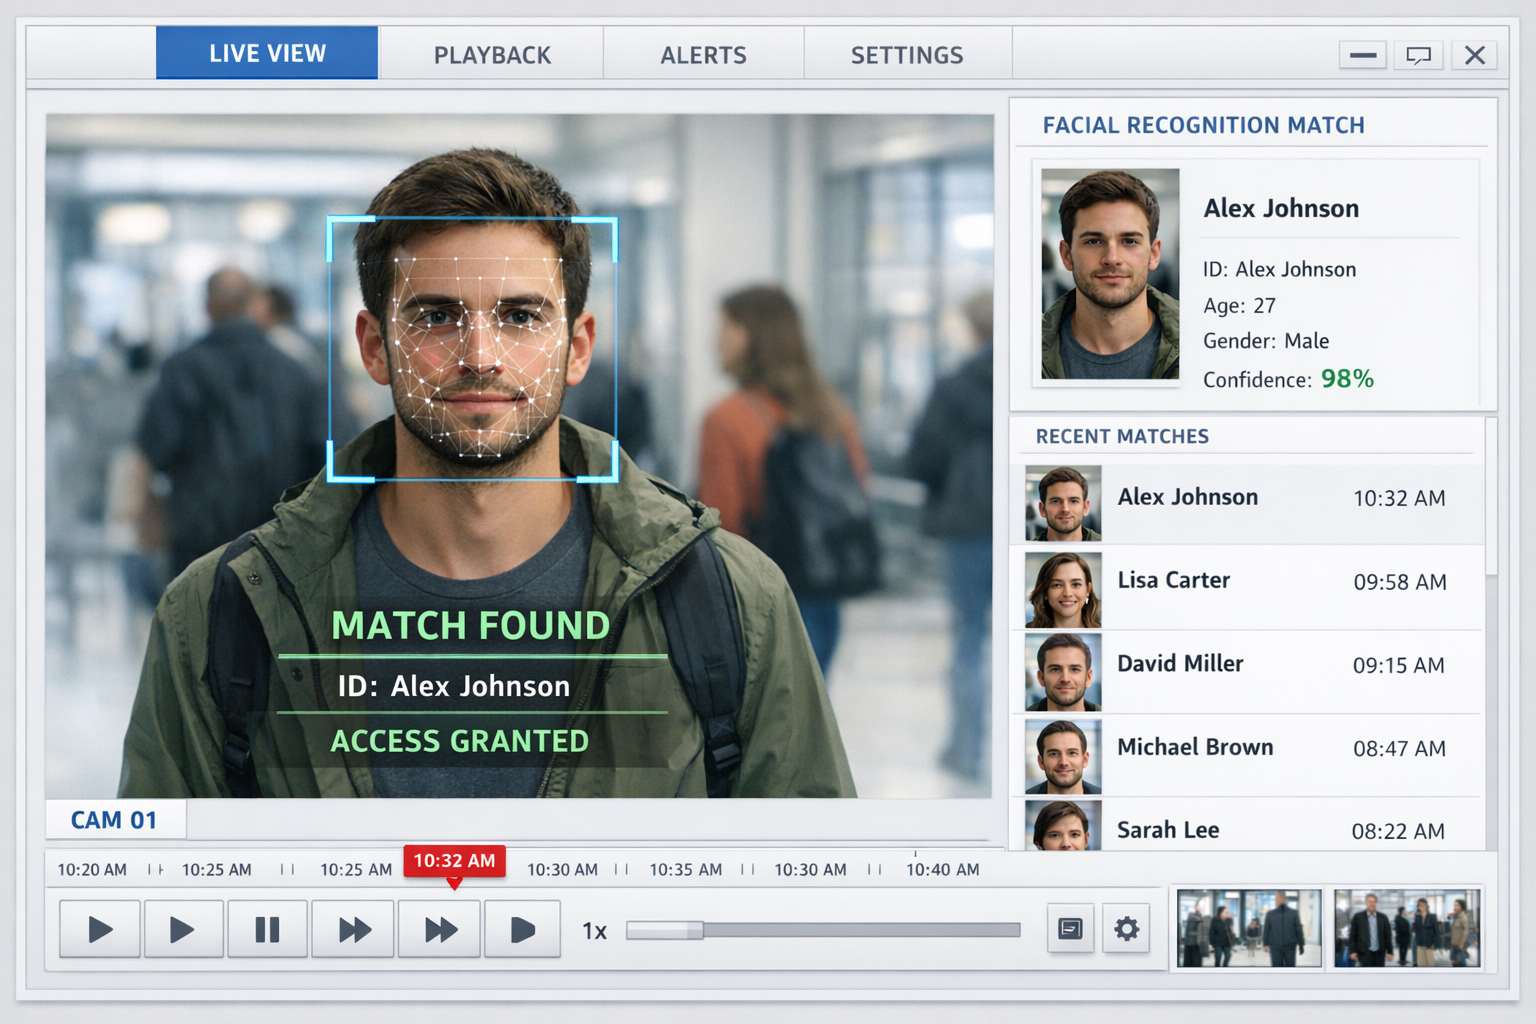Jump to 10:40 AM on the timeline
Viewport: 1536px width, 1024px height.
pos(942,869)
